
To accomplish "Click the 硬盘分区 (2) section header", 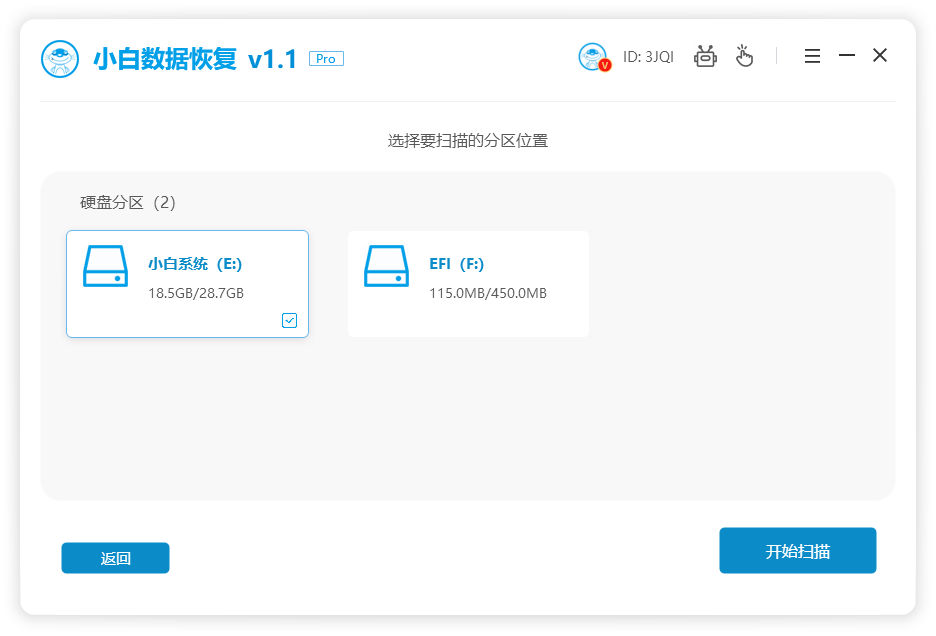I will (x=128, y=202).
